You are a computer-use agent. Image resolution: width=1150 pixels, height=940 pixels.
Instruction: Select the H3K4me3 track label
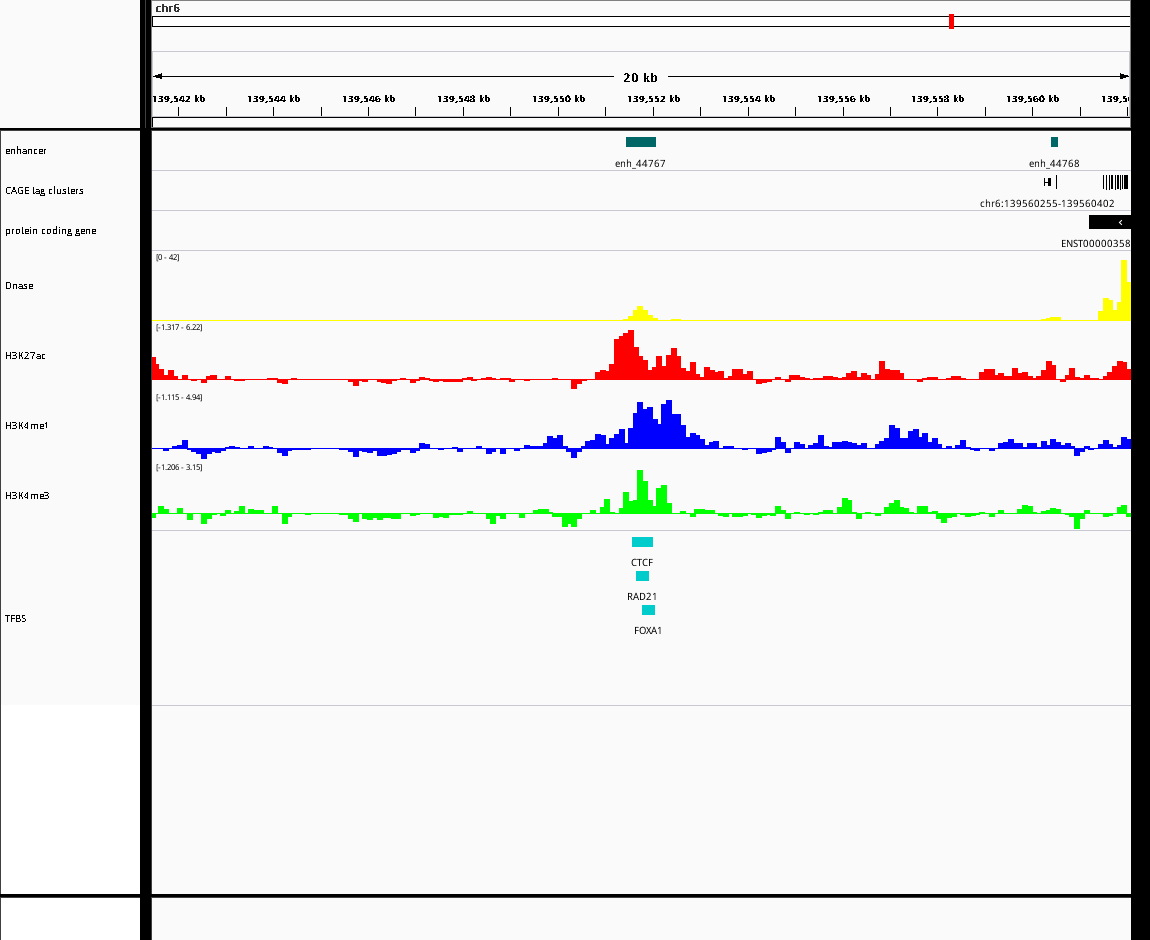27,496
